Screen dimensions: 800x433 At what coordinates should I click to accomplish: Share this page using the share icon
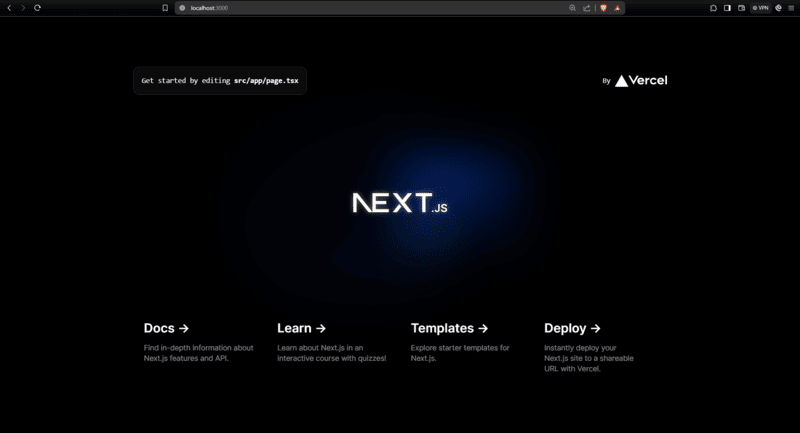tap(587, 8)
